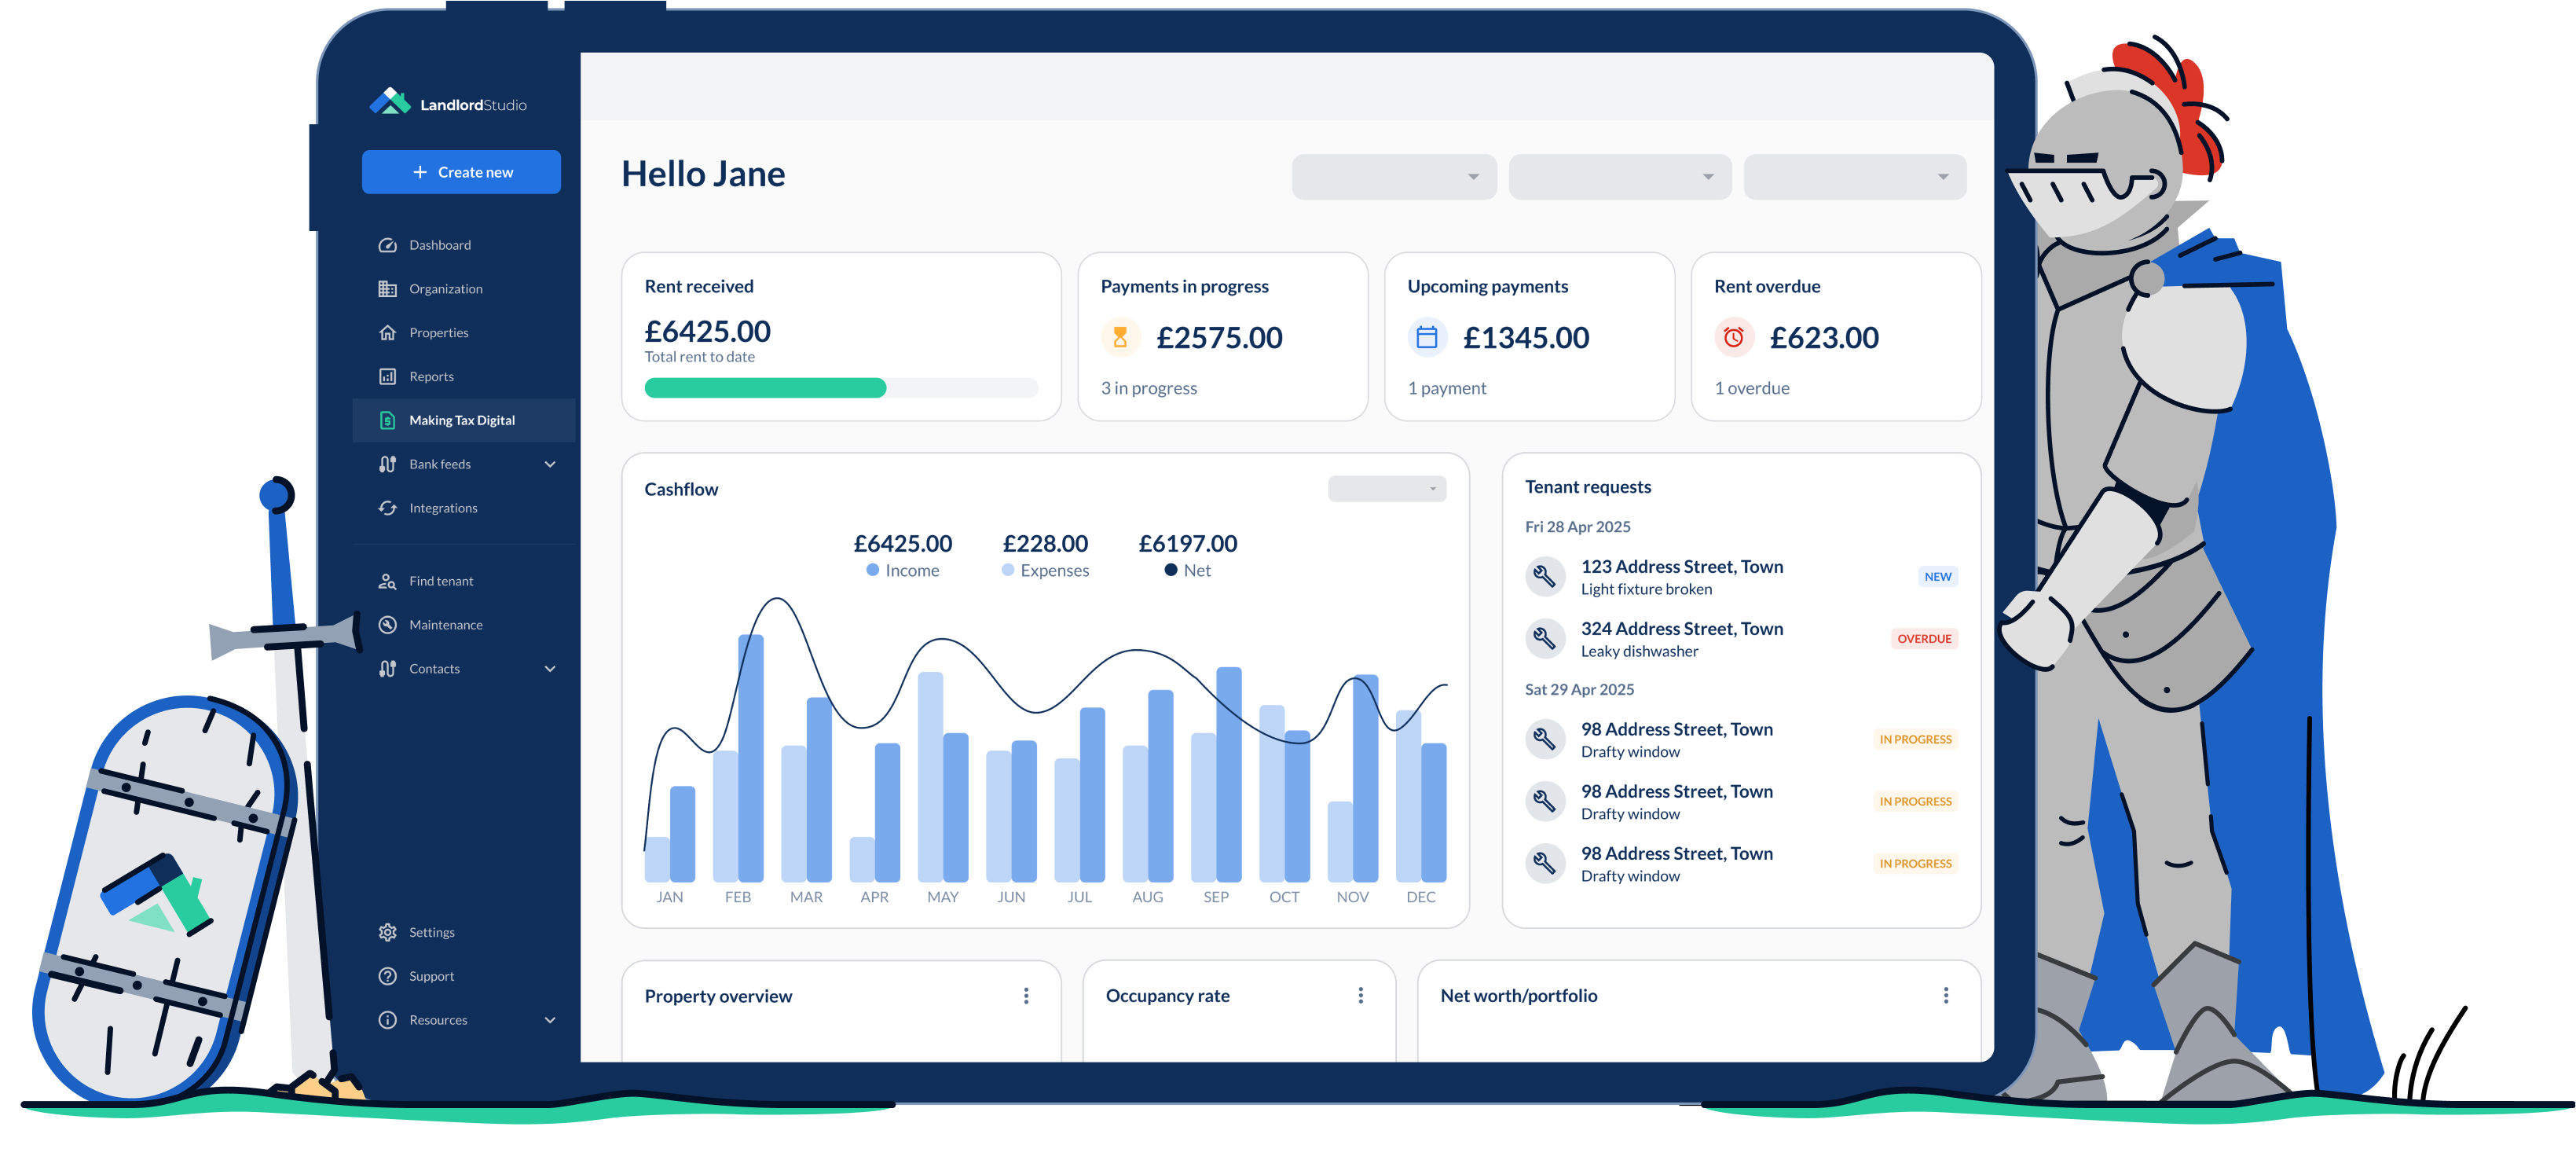
Task: Open the Property overview options menu
Action: (x=1026, y=995)
